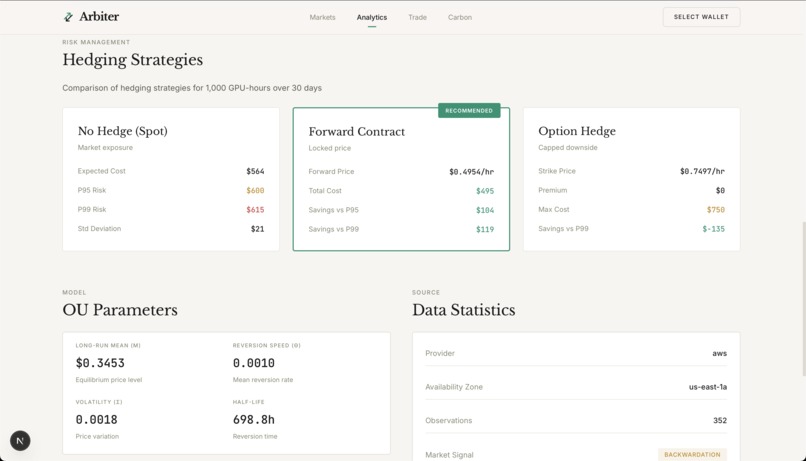Select the Analytics tab
Screen dimensions: 806x461
[x=372, y=17]
